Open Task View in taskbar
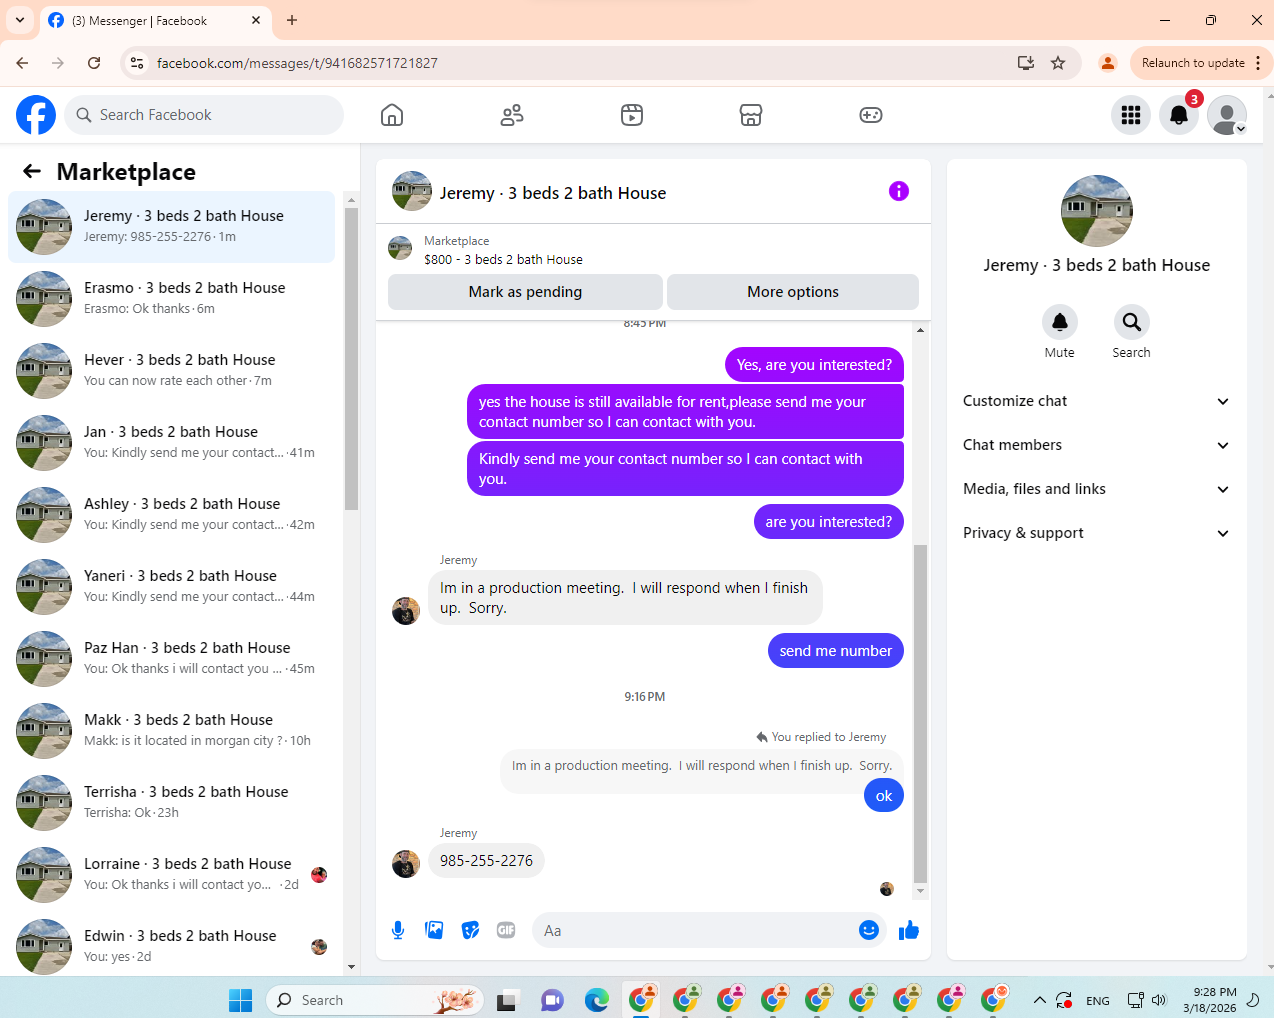This screenshot has width=1274, height=1018. point(507,1000)
